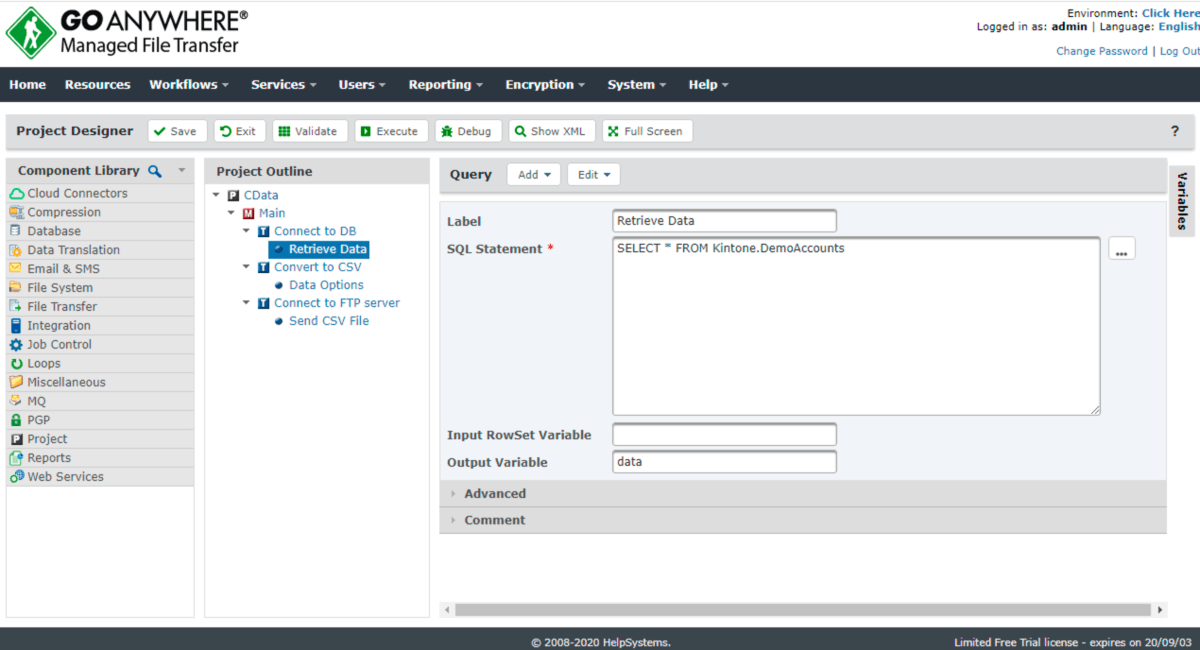Click the Label input field

pos(724,221)
